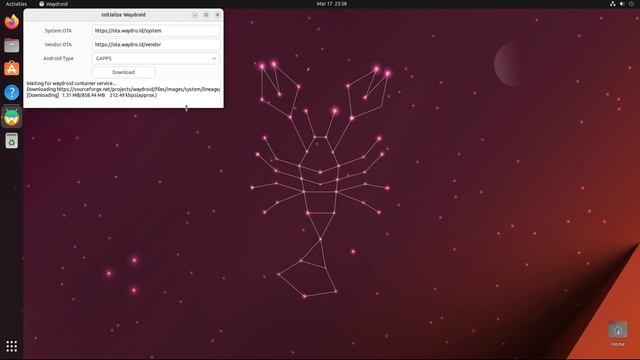
Task: Open the power menu icon
Action: coord(631,4)
